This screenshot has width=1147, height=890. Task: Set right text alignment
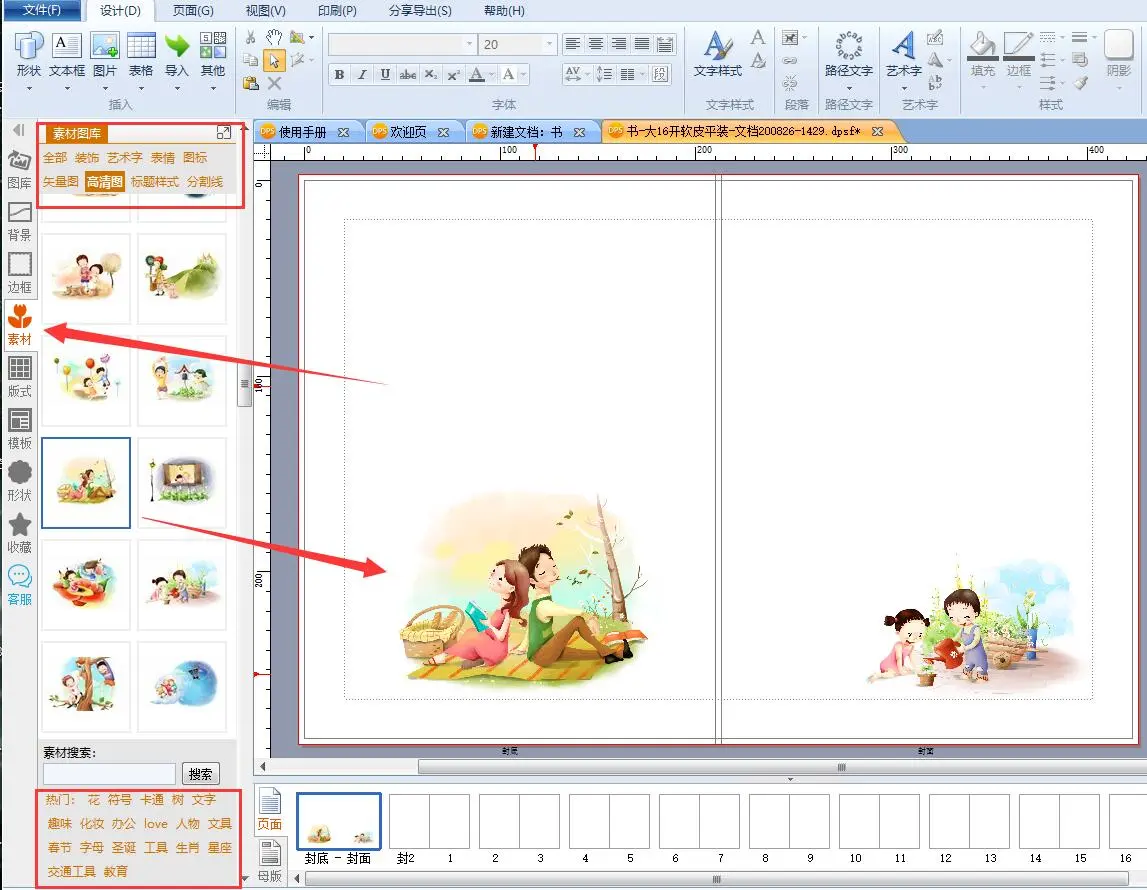[619, 45]
